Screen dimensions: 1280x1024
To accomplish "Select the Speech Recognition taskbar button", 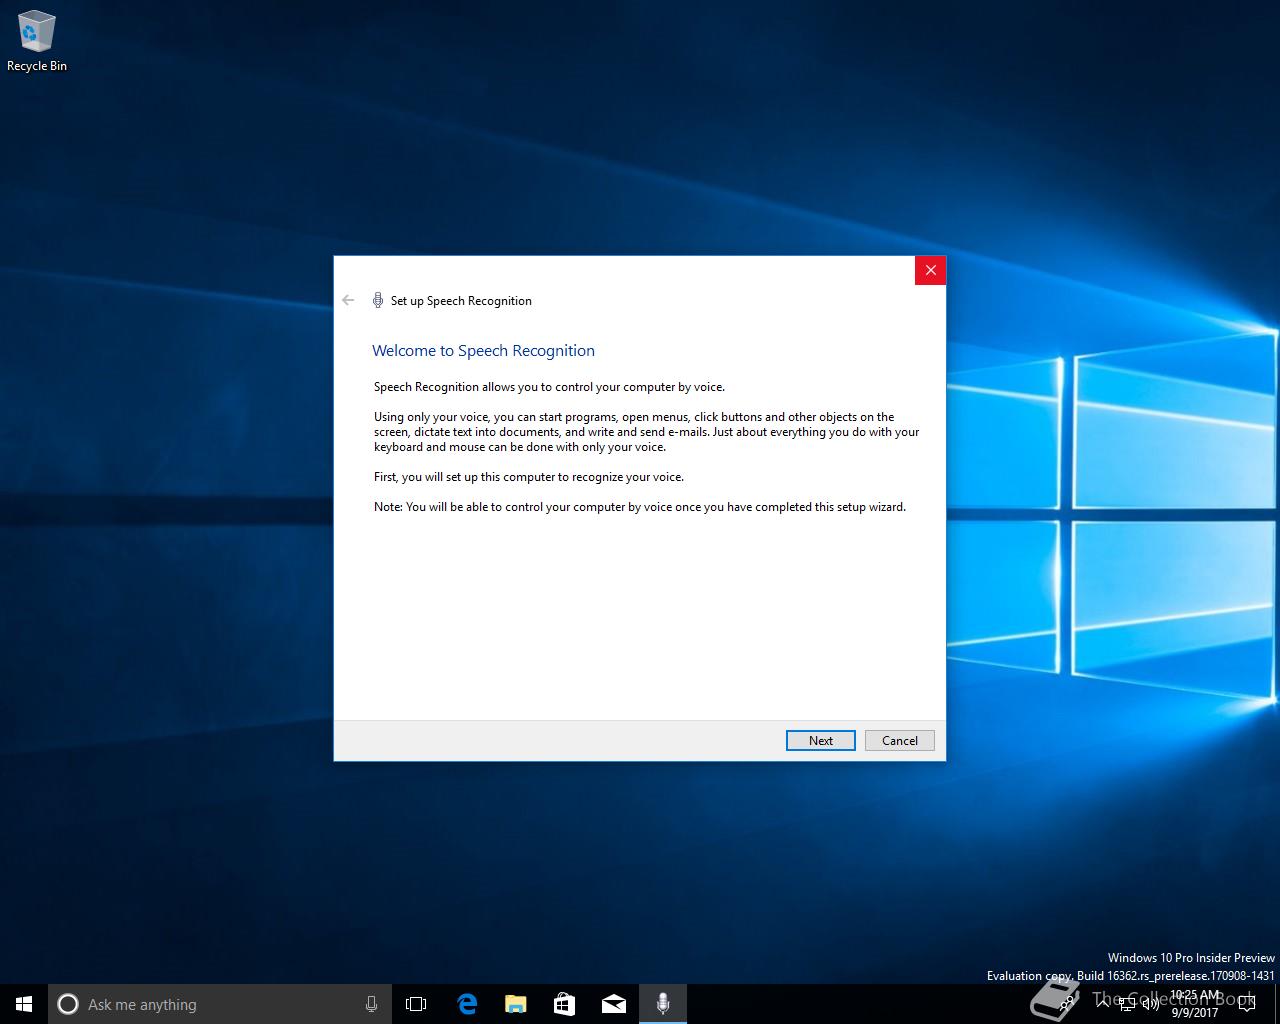I will click(x=662, y=1004).
